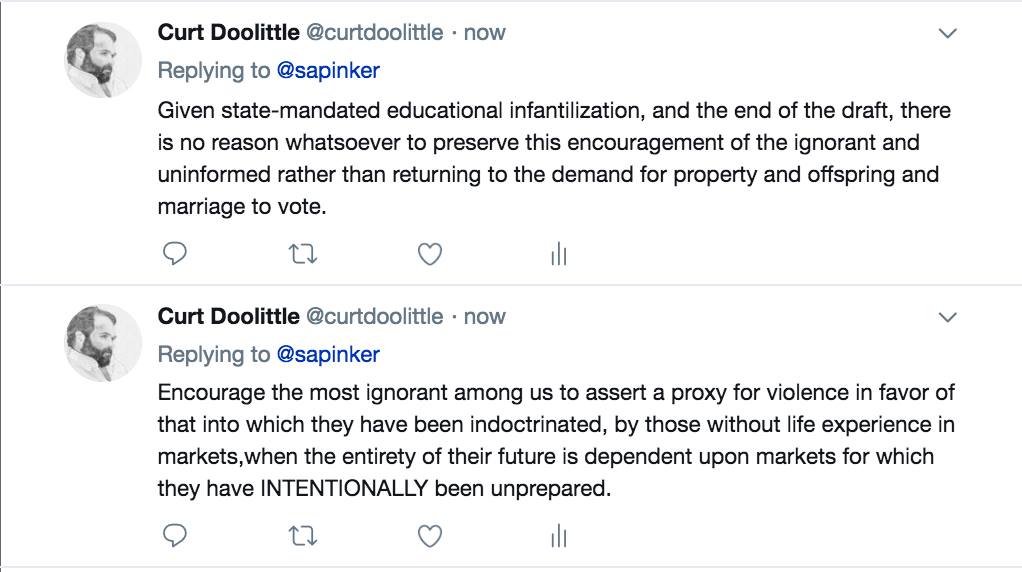Open @sapinker link in the first tweet
The image size is (1022, 572).
coord(328,71)
